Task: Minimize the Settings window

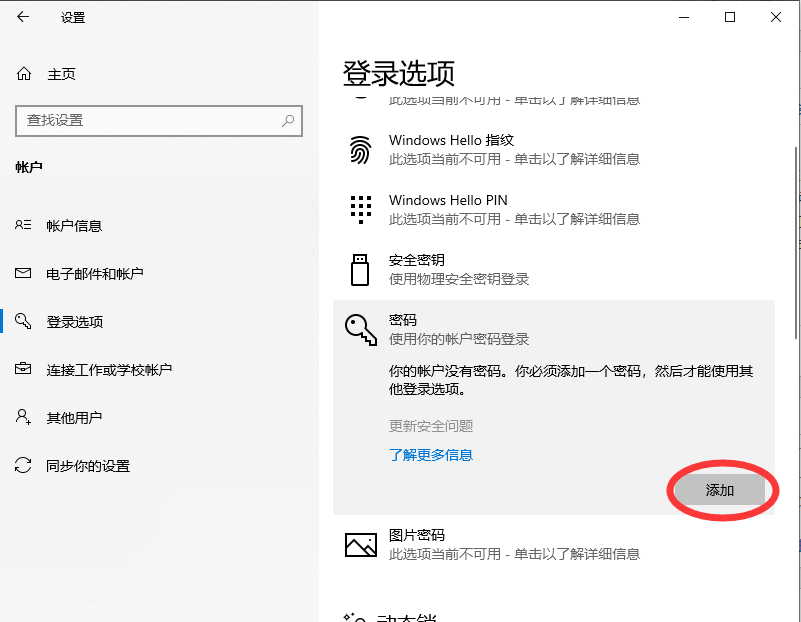Action: tap(684, 17)
